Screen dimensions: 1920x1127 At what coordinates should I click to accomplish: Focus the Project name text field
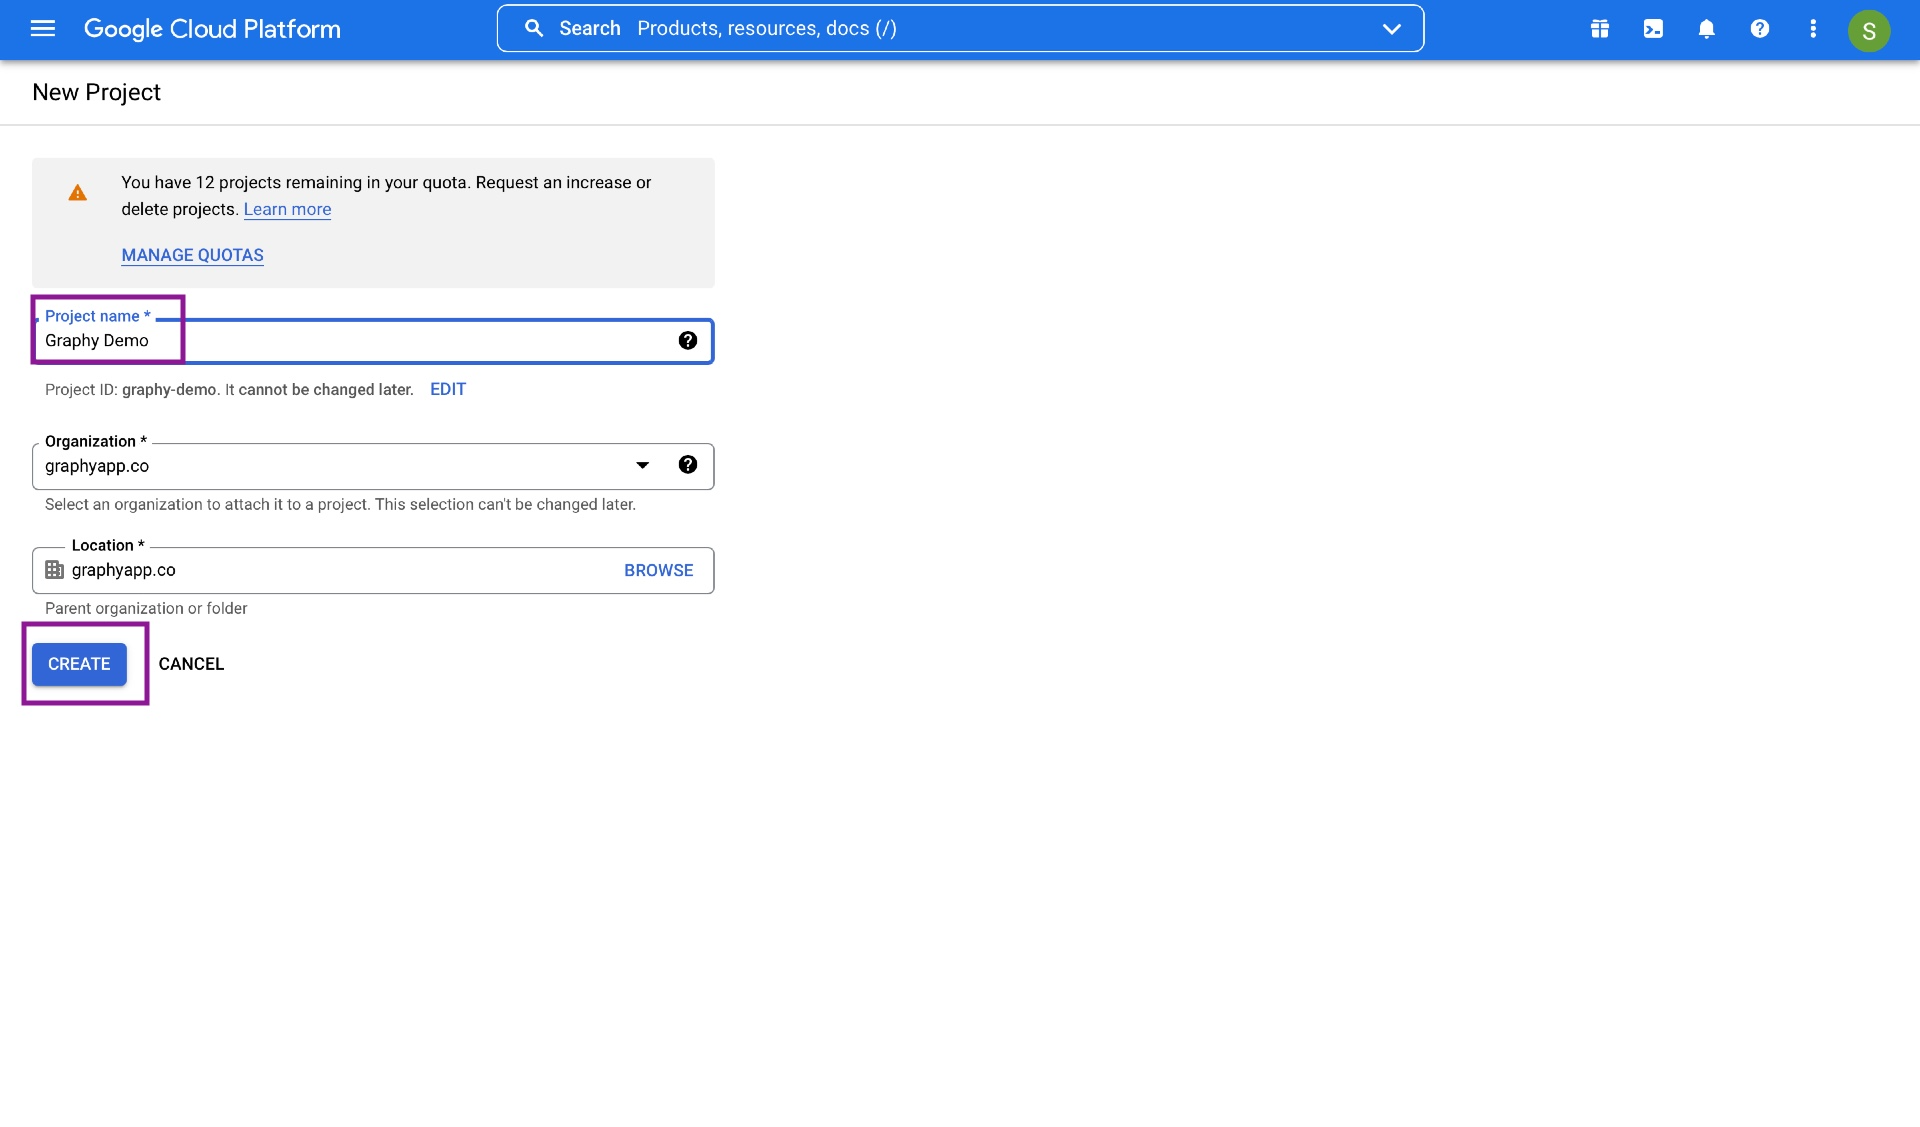[400, 341]
